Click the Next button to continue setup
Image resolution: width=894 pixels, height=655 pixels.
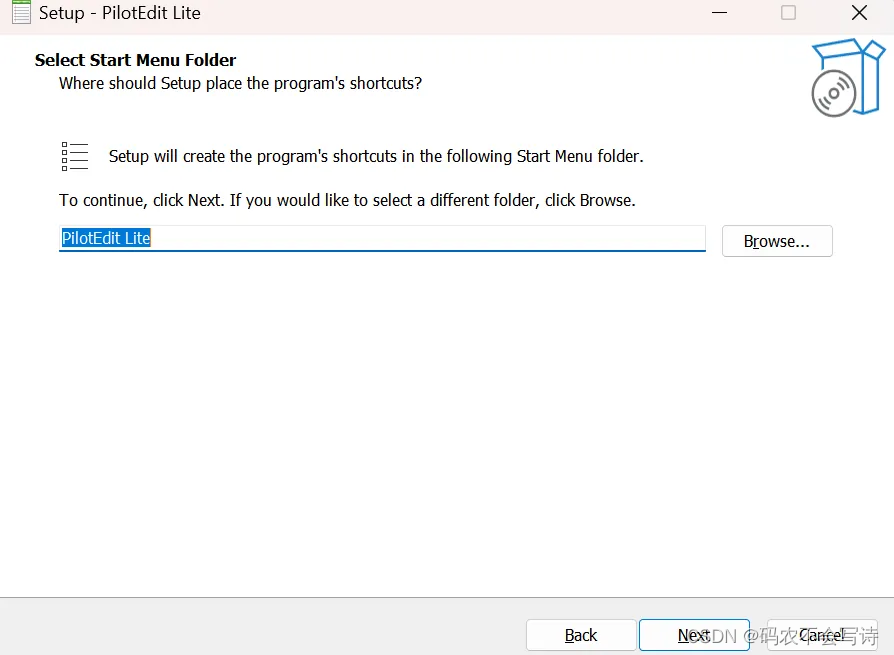click(694, 634)
